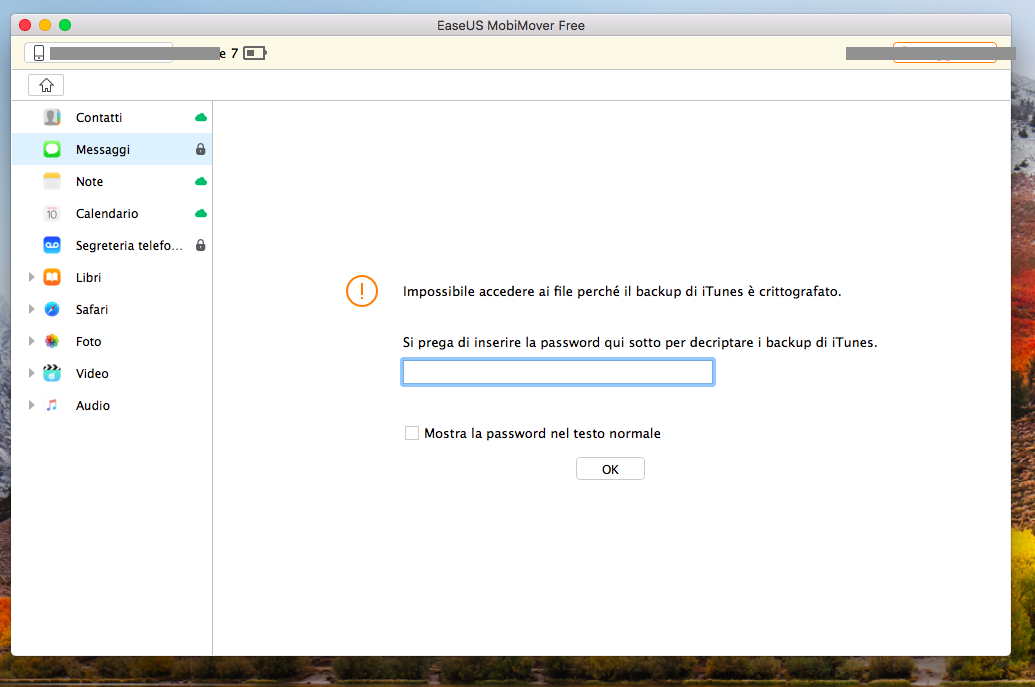Click the orange outlined button top right
Screen dimensions: 1035x687
[944, 53]
